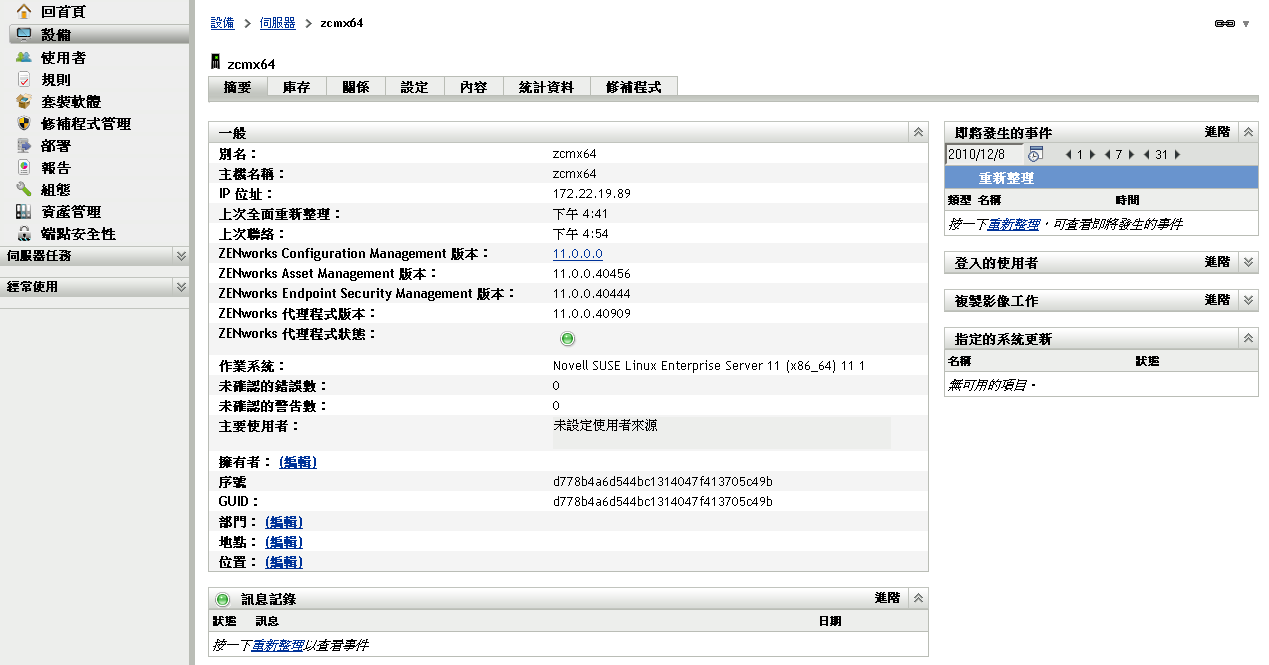Open the 修補程式 tab

tap(634, 87)
